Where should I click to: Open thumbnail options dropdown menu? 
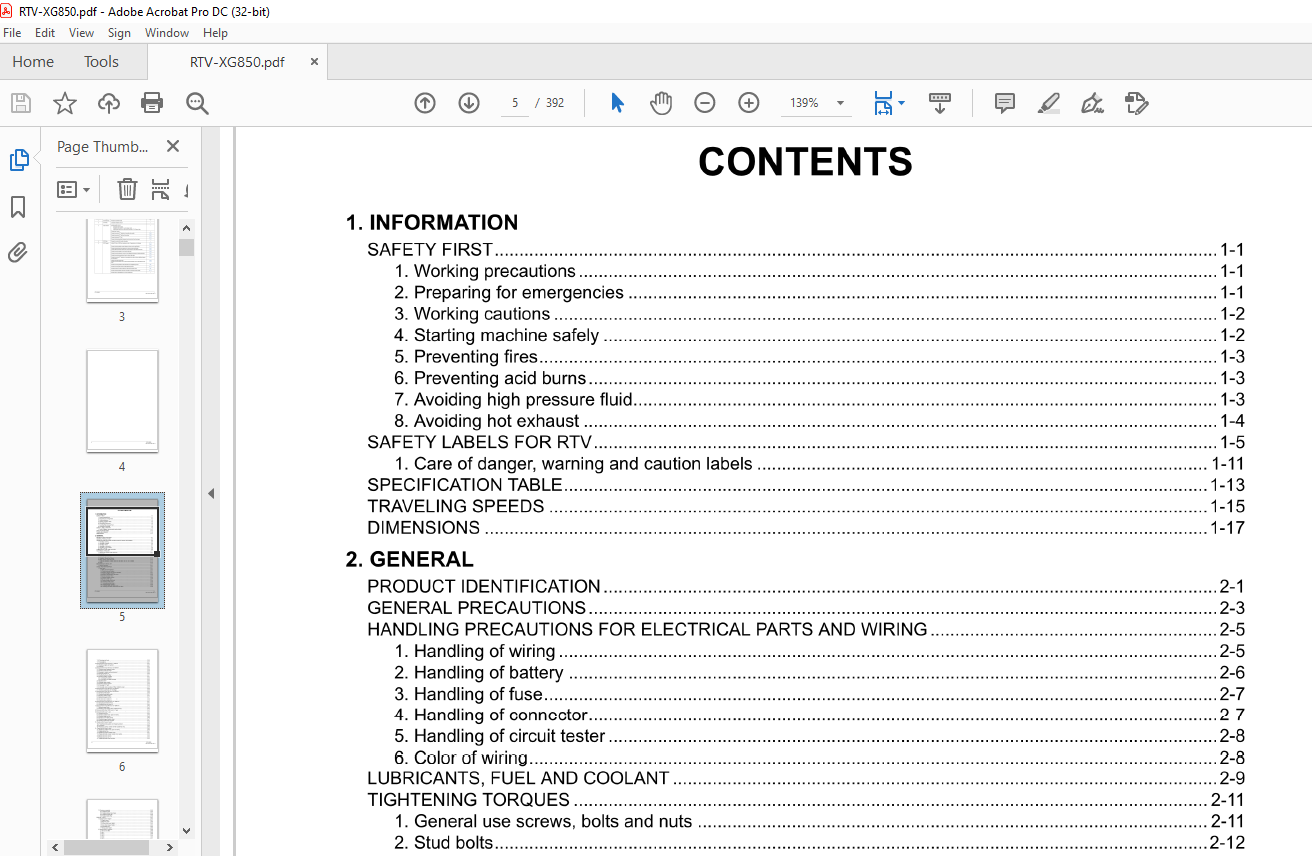point(74,189)
